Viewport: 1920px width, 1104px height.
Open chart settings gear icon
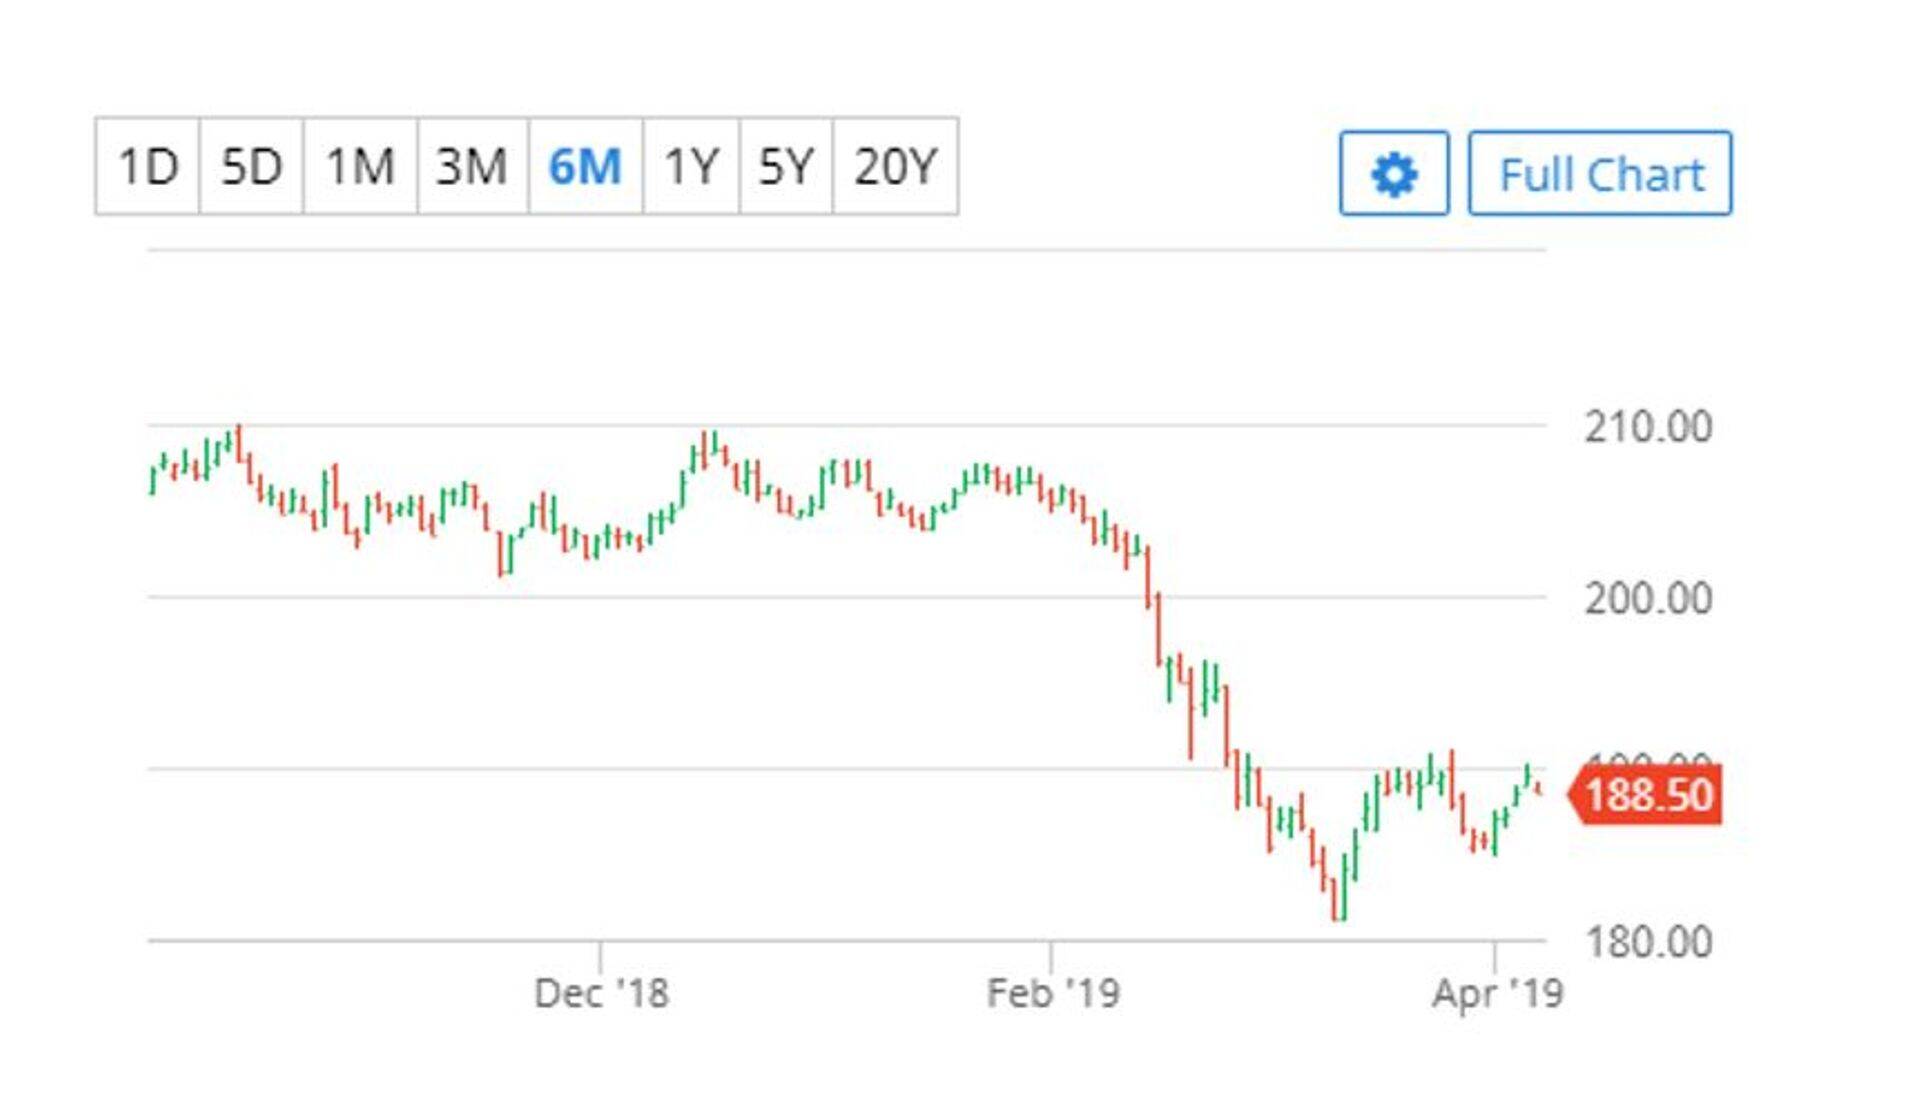coord(1394,174)
